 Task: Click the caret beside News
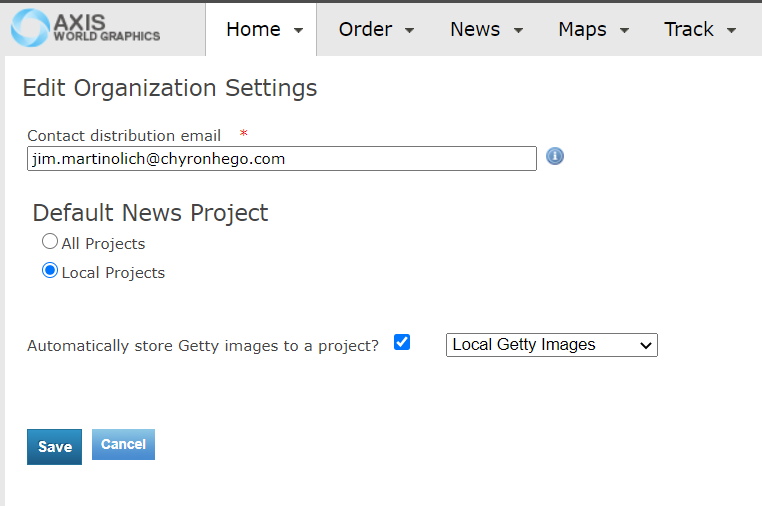click(x=518, y=31)
